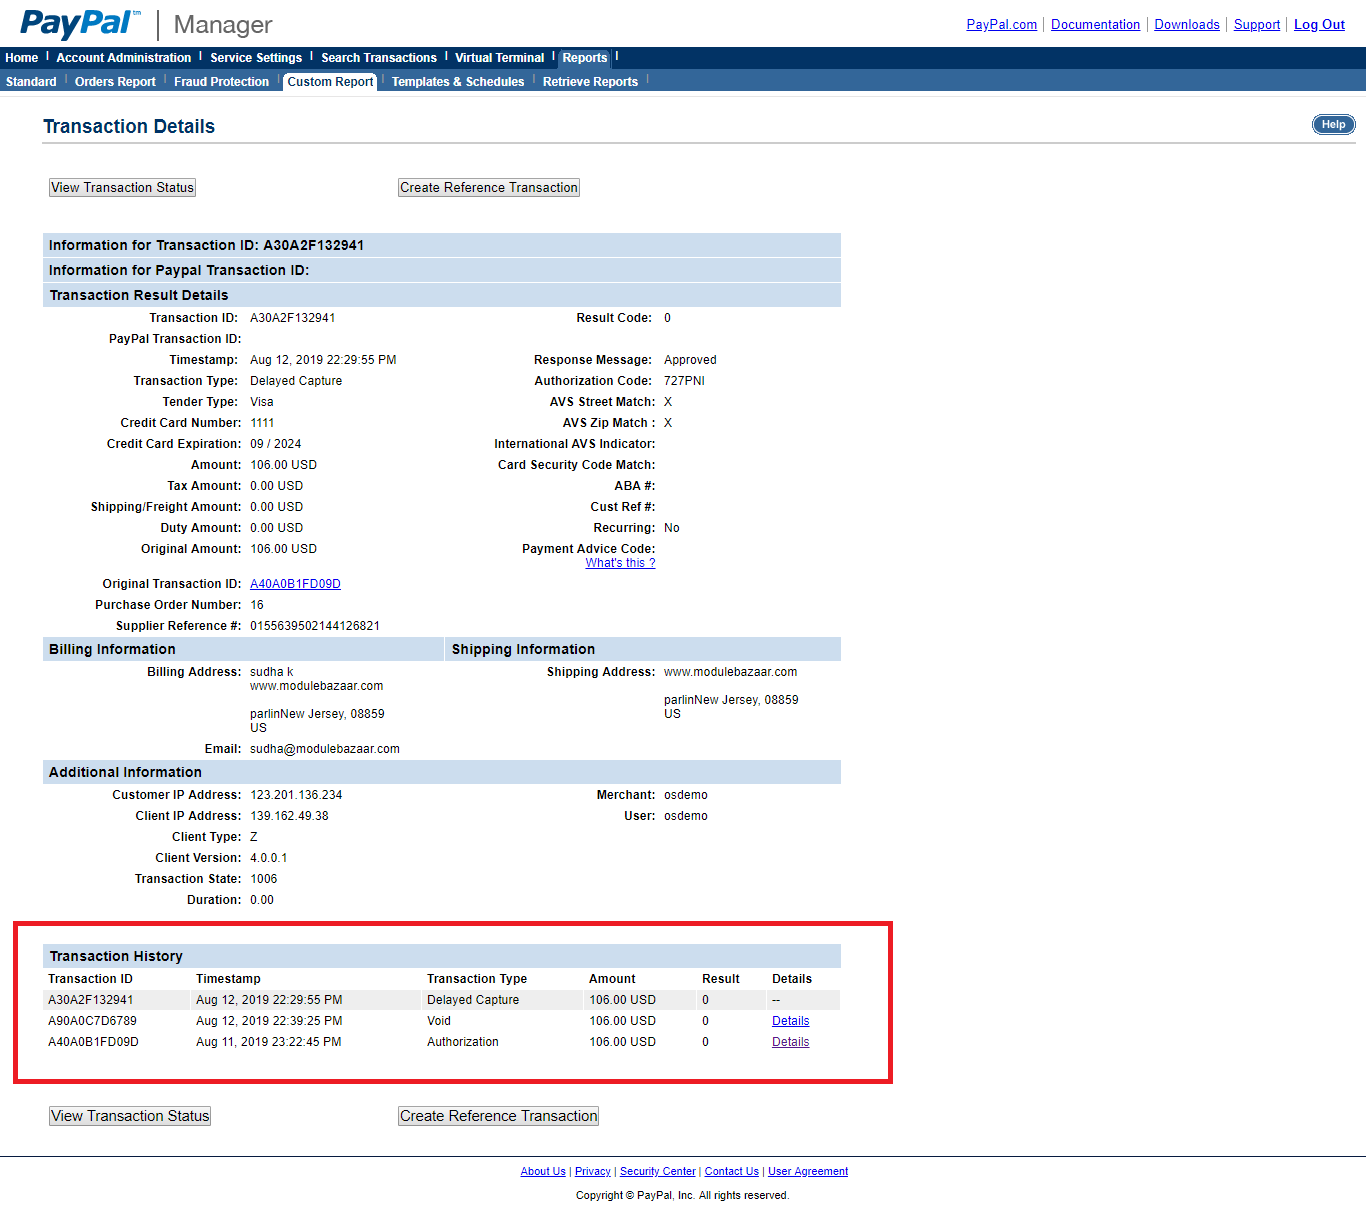Open About Us footer link
The image size is (1366, 1230).
coord(543,1172)
